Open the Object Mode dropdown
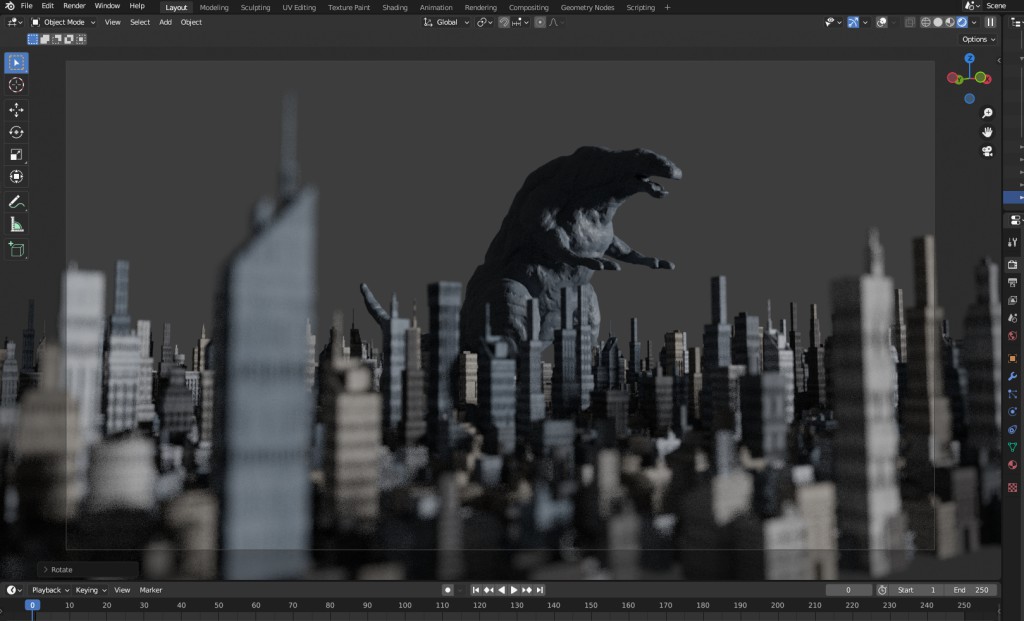 [x=63, y=22]
